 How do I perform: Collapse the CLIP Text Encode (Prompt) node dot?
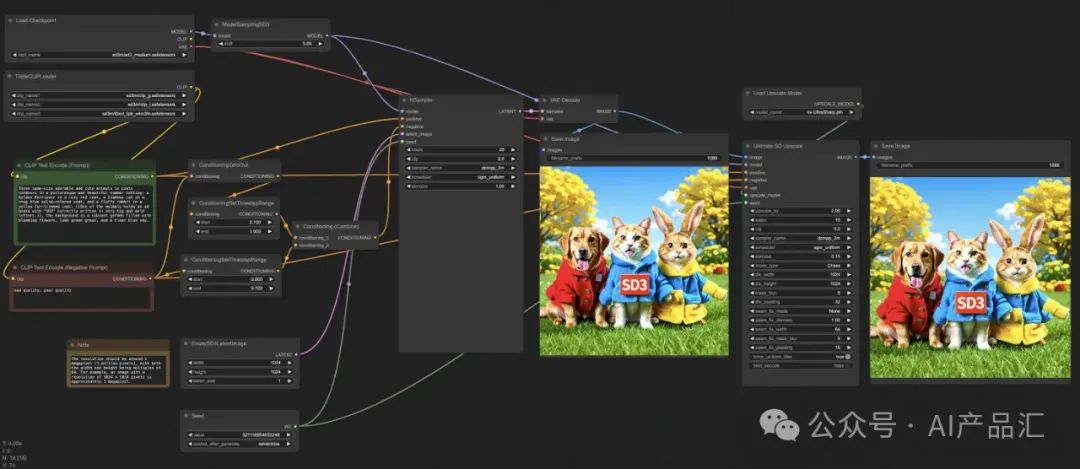tap(19, 165)
